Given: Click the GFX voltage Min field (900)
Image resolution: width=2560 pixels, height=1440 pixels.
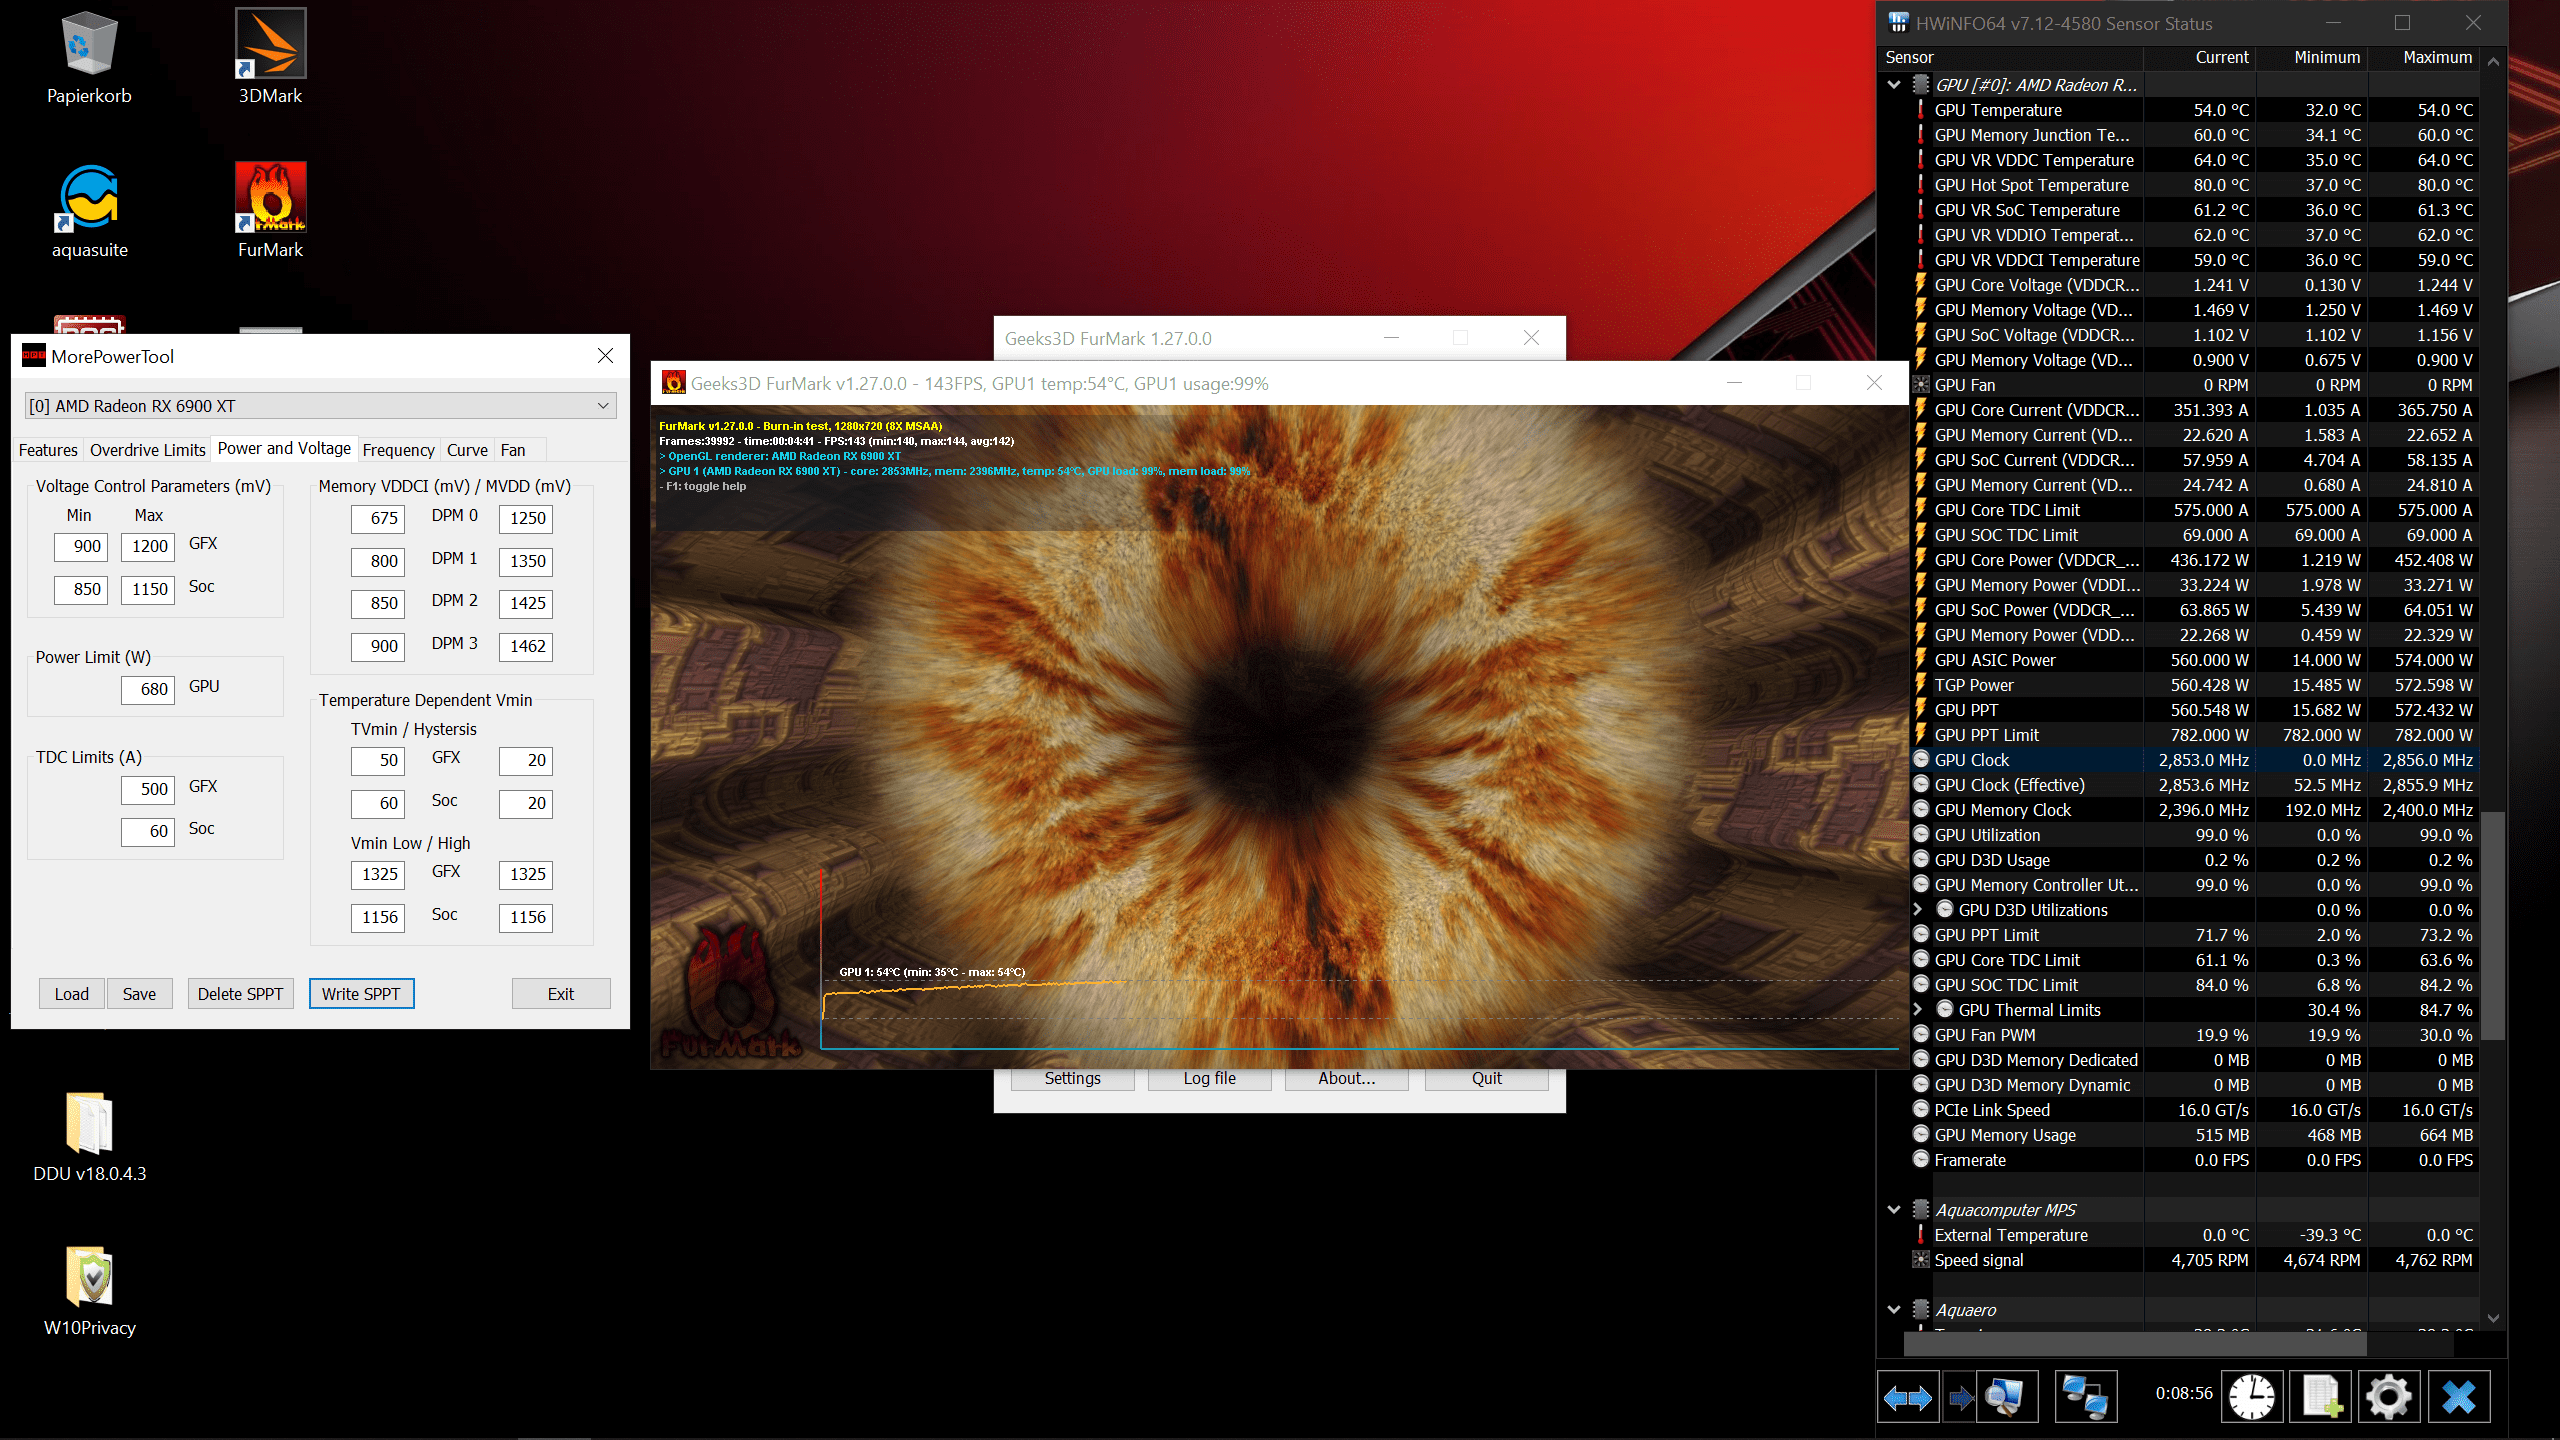Looking at the screenshot, I should 81,546.
